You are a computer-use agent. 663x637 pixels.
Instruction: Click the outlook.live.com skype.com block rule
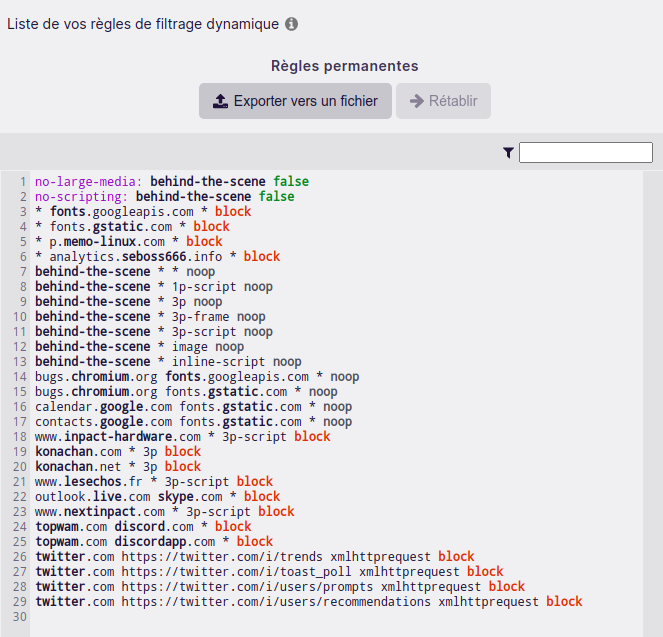(x=157, y=497)
